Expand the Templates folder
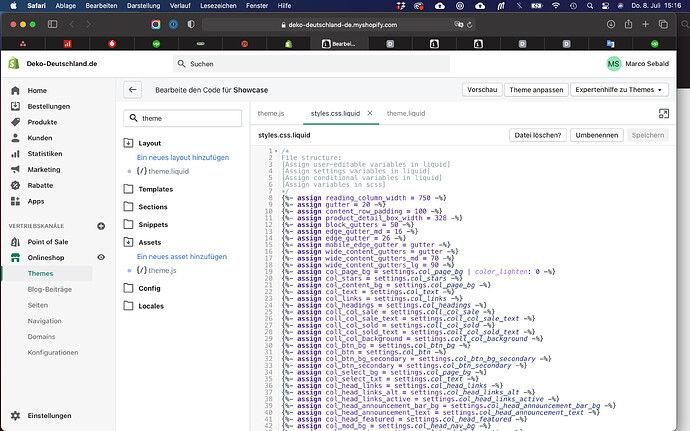Viewport: 690px width, 431px height. [x=128, y=189]
